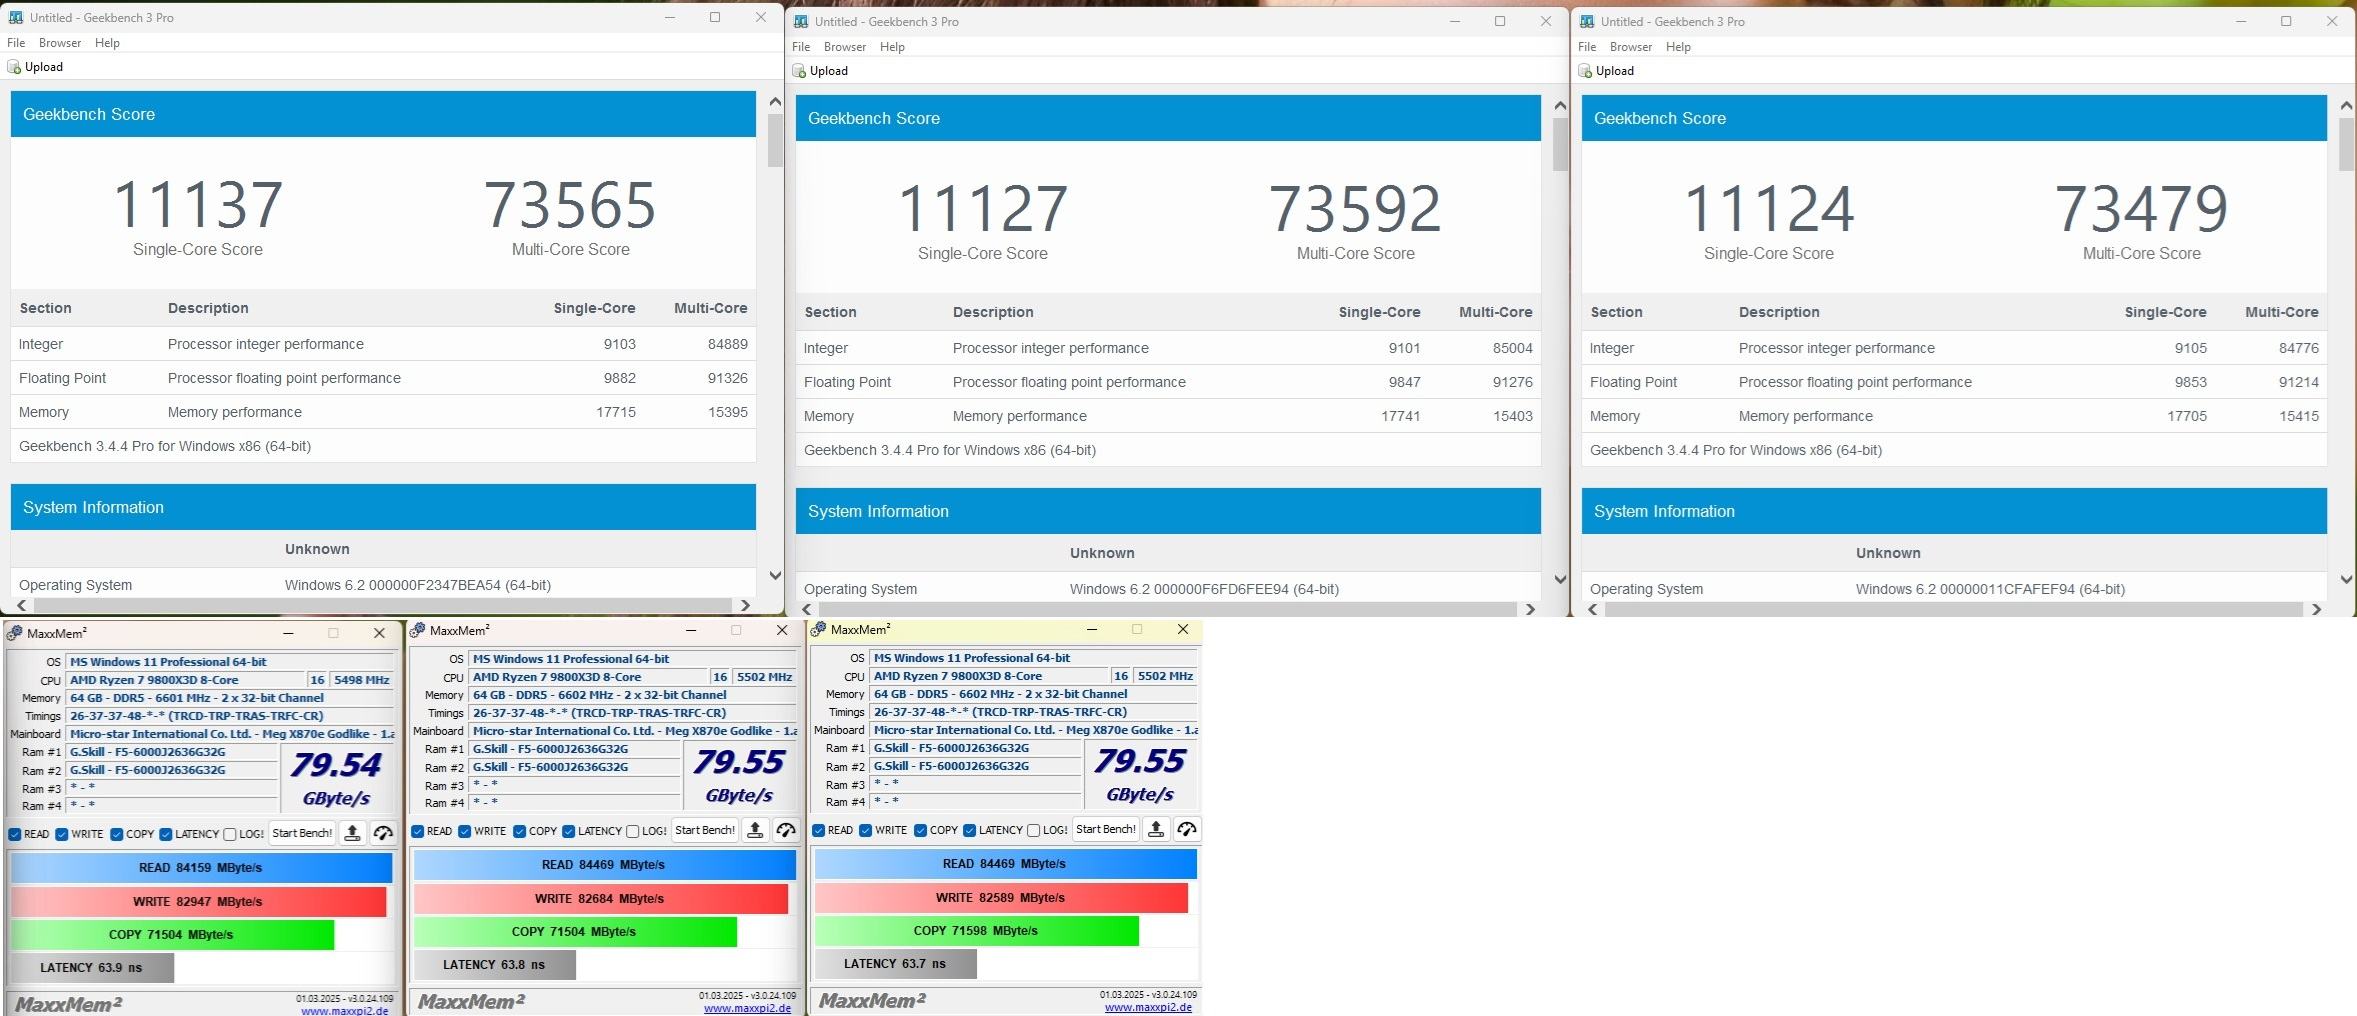Click the integer multi-core value 84889
2357x1016 pixels.
(727, 344)
